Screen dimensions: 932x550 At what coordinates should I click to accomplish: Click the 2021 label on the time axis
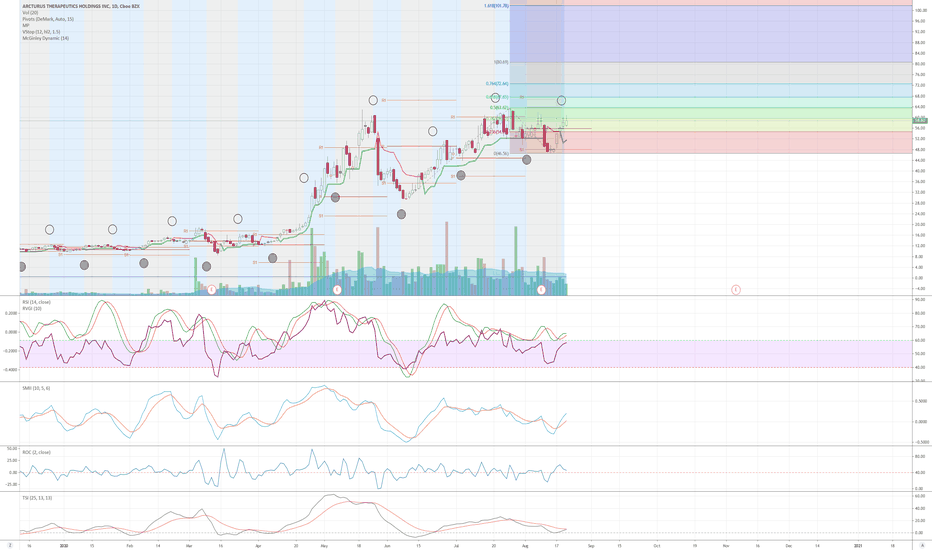click(858, 545)
